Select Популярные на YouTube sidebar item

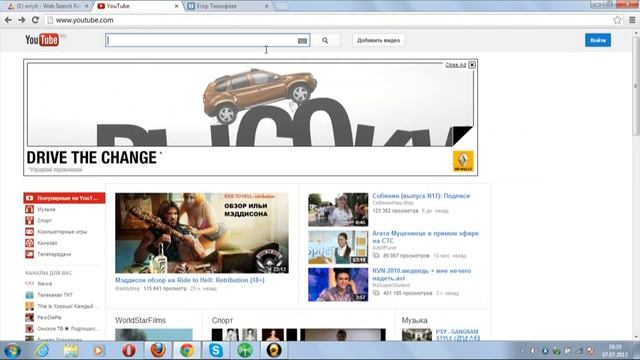point(64,198)
